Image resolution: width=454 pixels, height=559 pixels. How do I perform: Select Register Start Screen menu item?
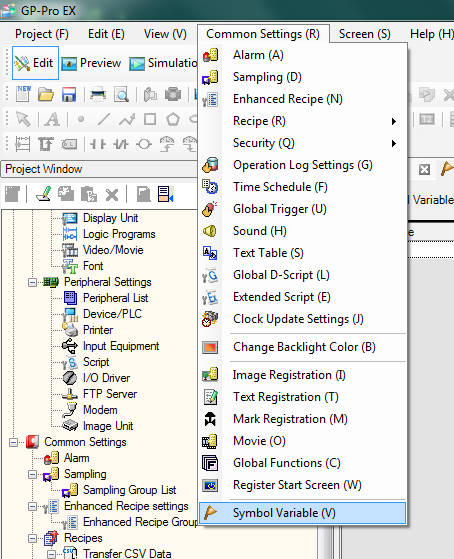point(302,485)
